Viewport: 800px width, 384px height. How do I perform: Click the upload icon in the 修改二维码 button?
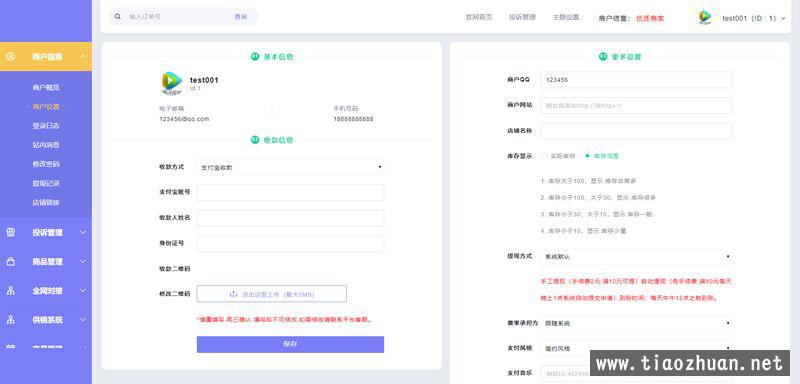tap(234, 294)
